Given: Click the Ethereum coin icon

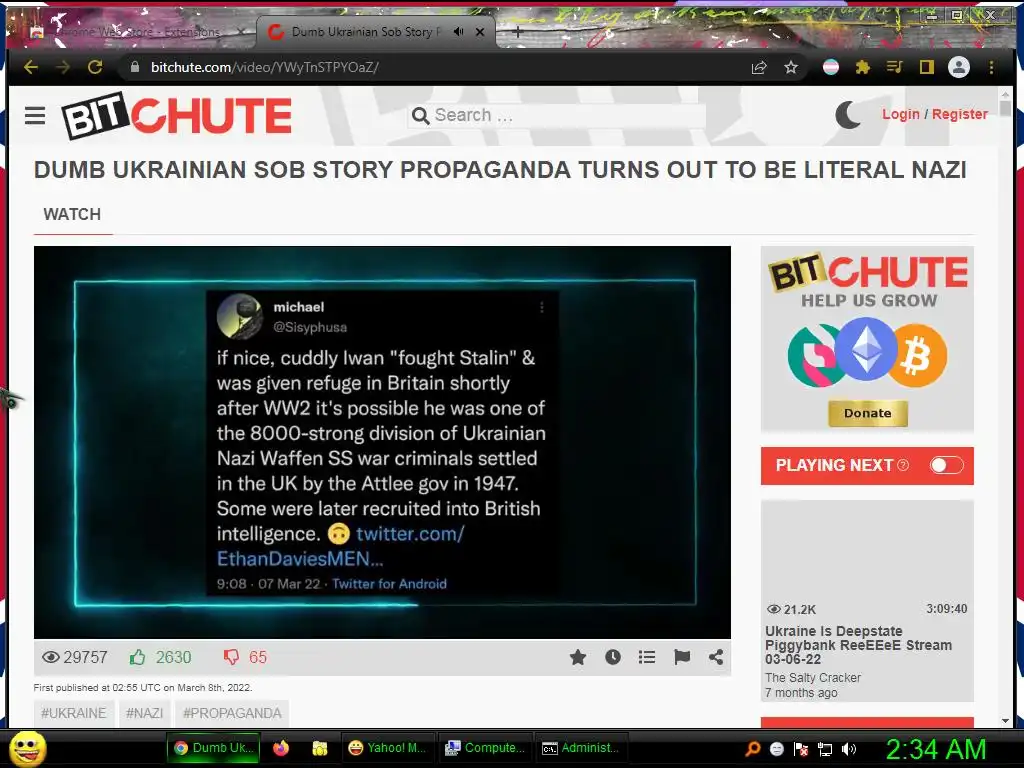Looking at the screenshot, I should click(866, 350).
